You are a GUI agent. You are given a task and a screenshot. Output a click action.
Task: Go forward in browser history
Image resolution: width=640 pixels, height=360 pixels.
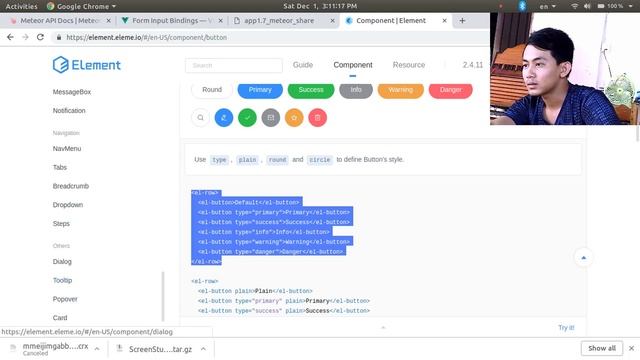pyautogui.click(x=25, y=37)
